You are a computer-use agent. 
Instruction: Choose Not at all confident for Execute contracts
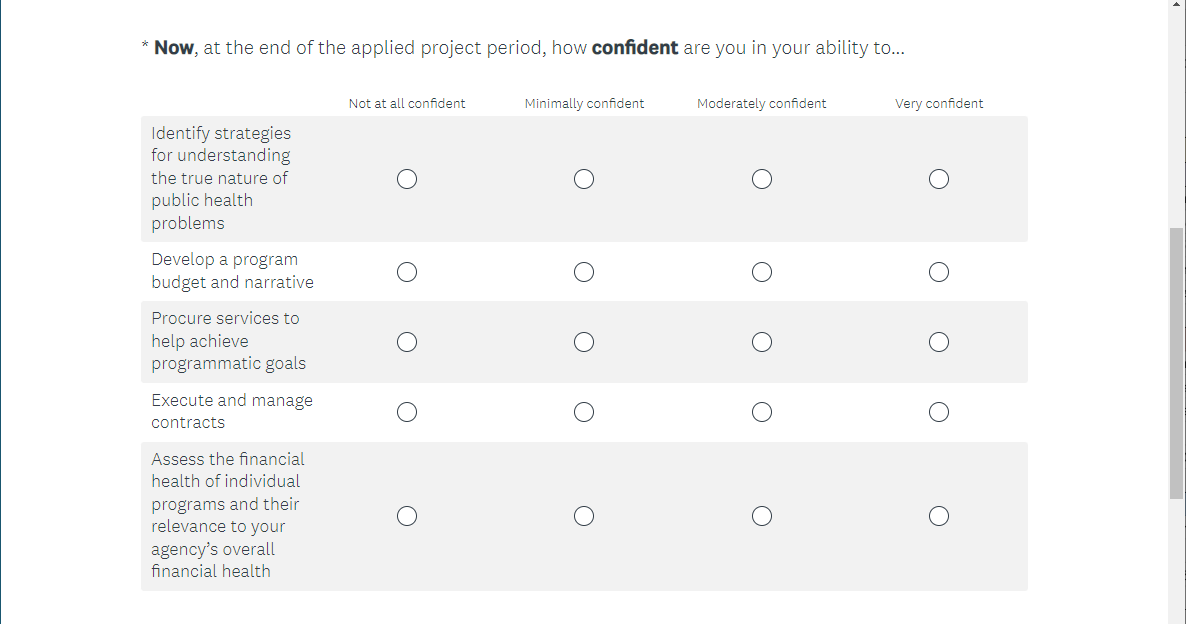coord(407,412)
